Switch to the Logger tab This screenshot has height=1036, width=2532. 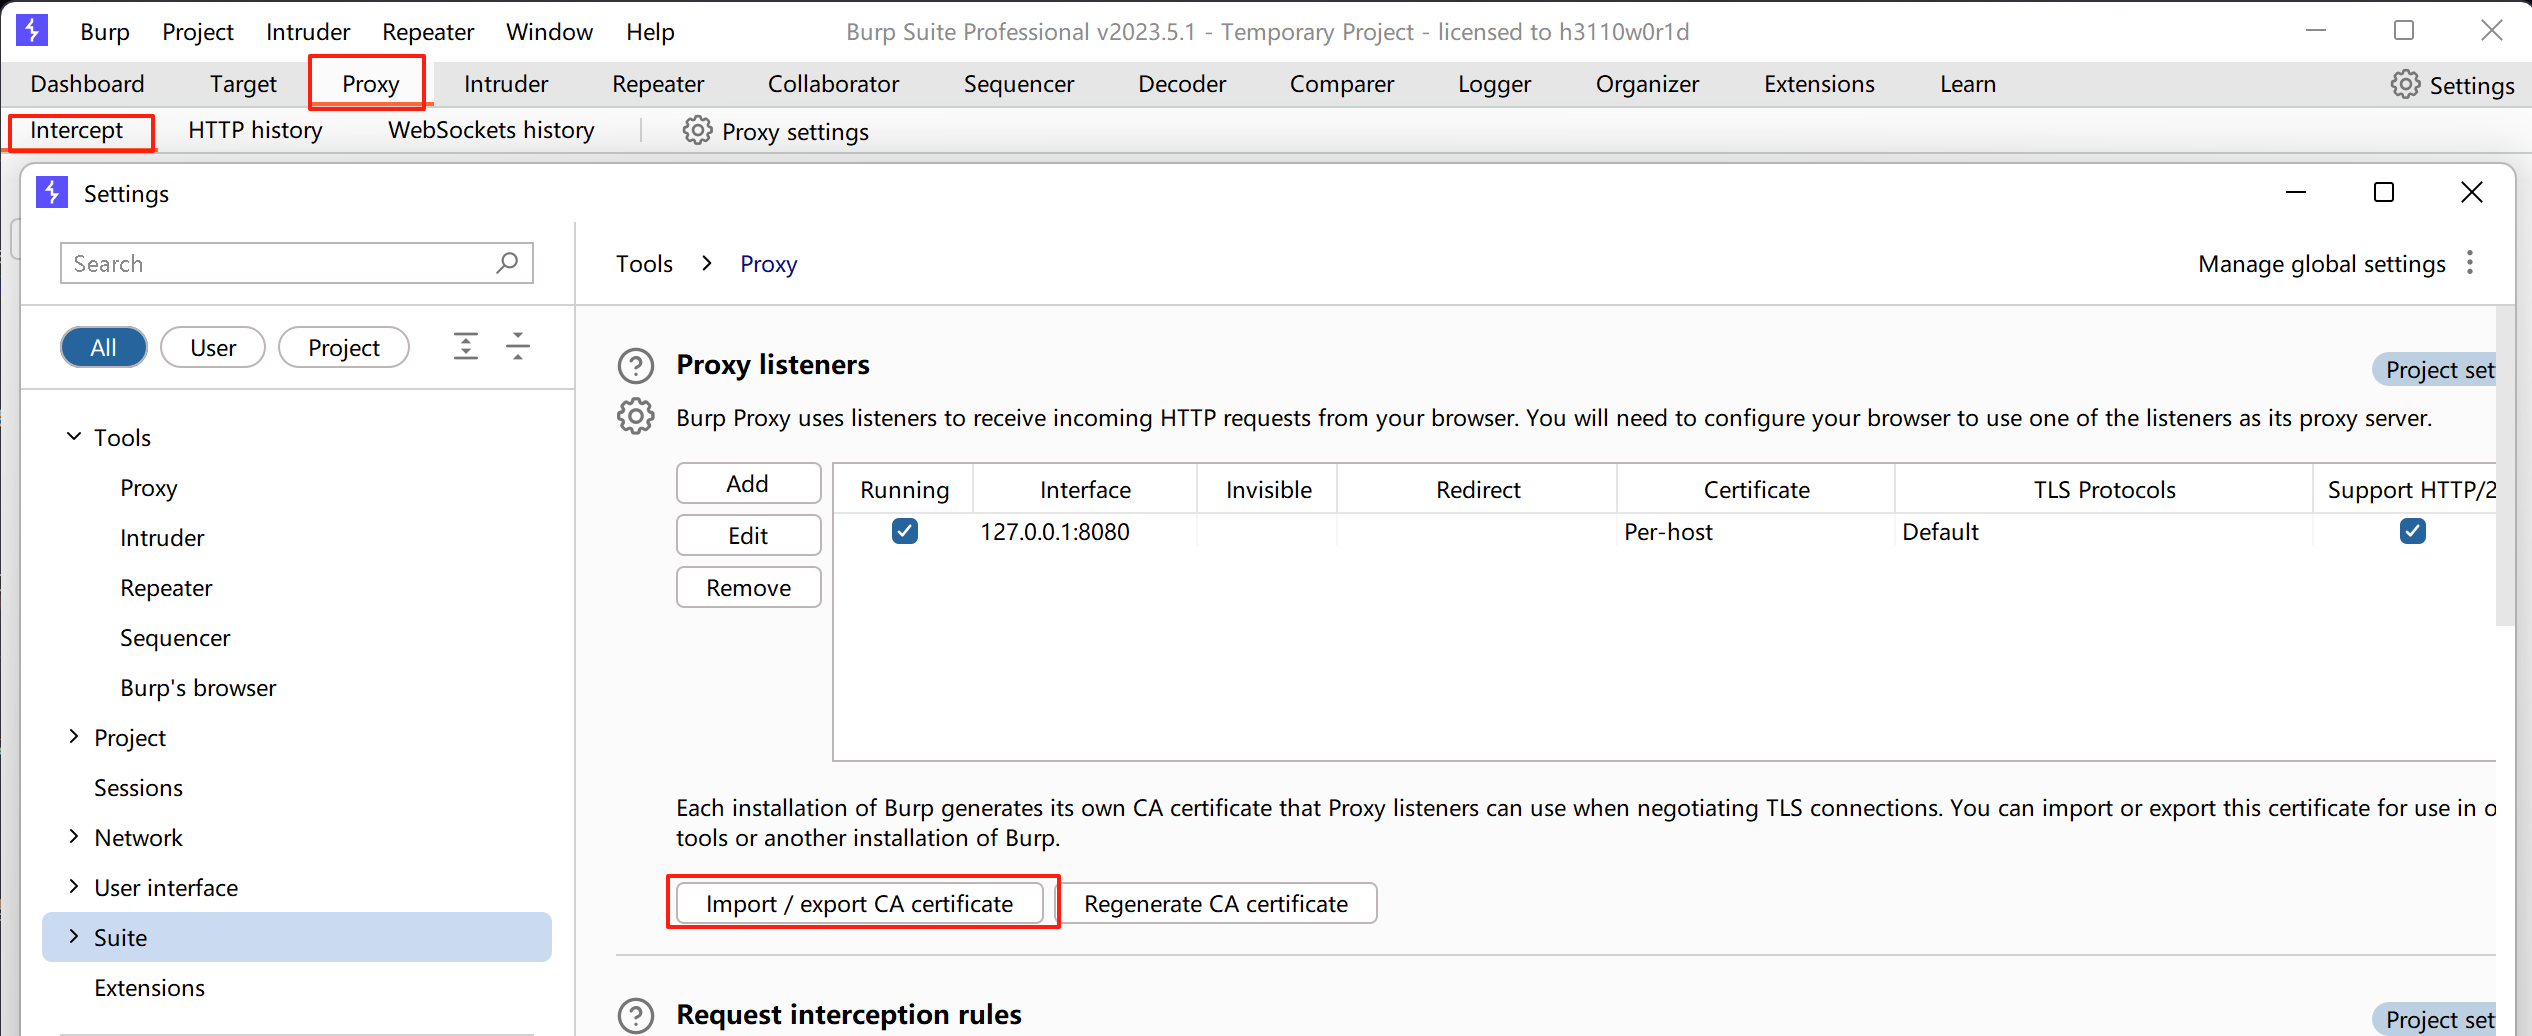click(1494, 84)
